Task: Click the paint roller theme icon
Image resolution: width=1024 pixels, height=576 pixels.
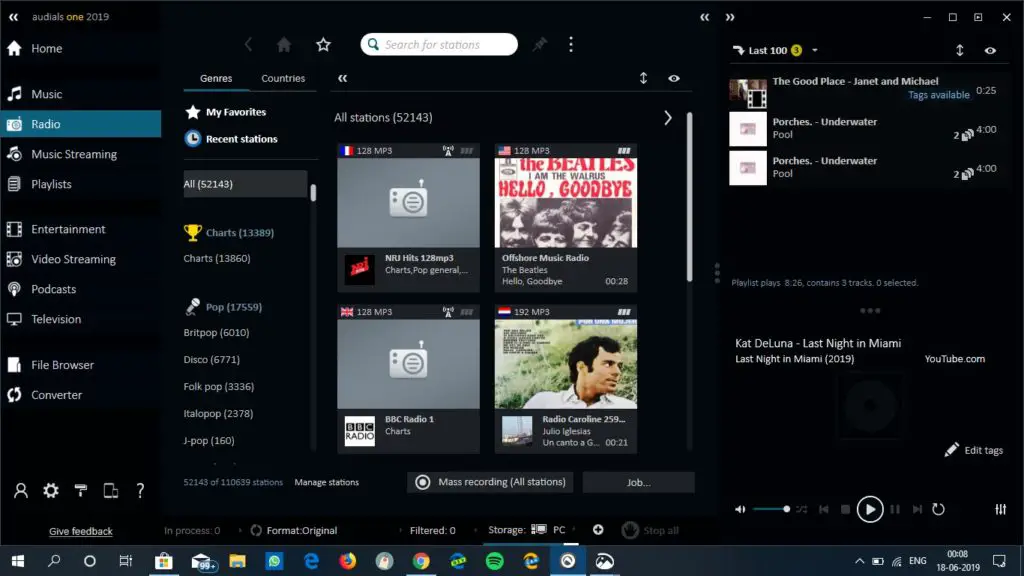Action: click(x=81, y=490)
